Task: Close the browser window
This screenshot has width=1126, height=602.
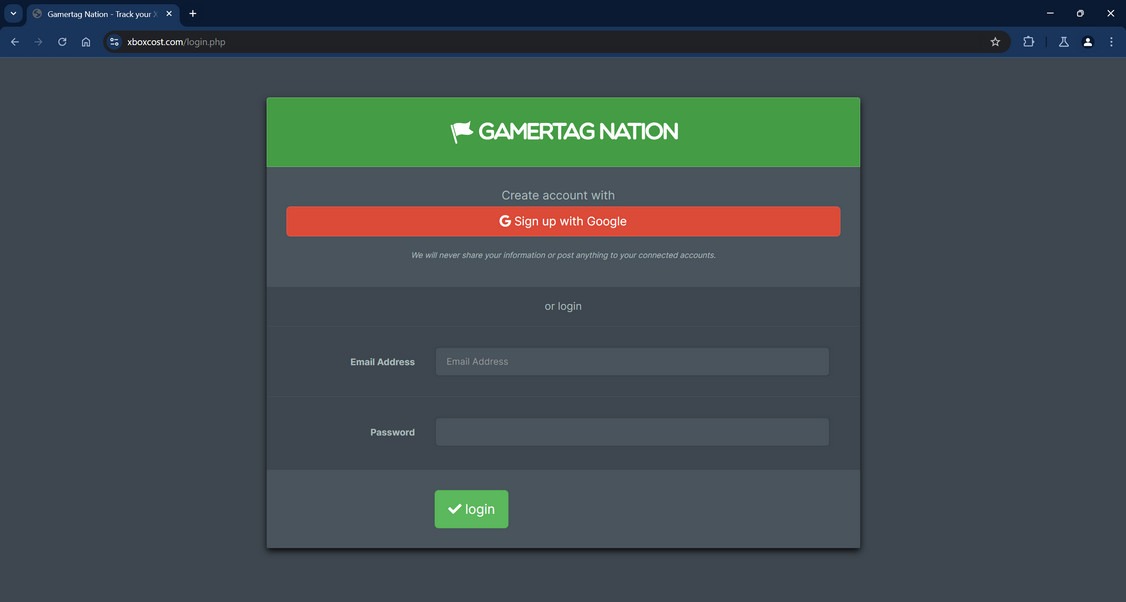Action: click(x=1110, y=14)
